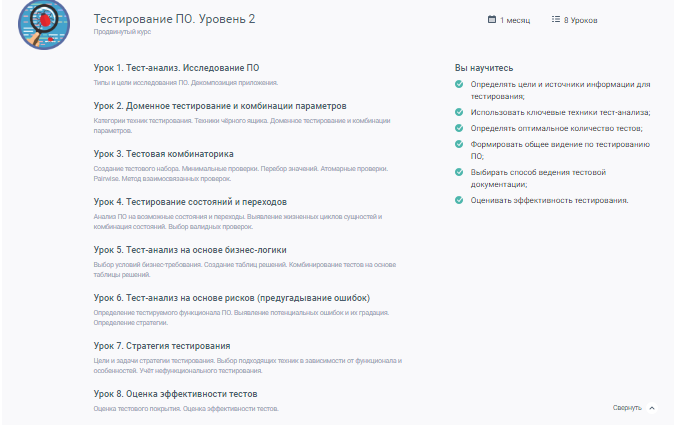Image resolution: width=700 pixels, height=425 pixels.
Task: Select Урок 1. Тест-анализ. Исследование ПО
Action: (176, 67)
